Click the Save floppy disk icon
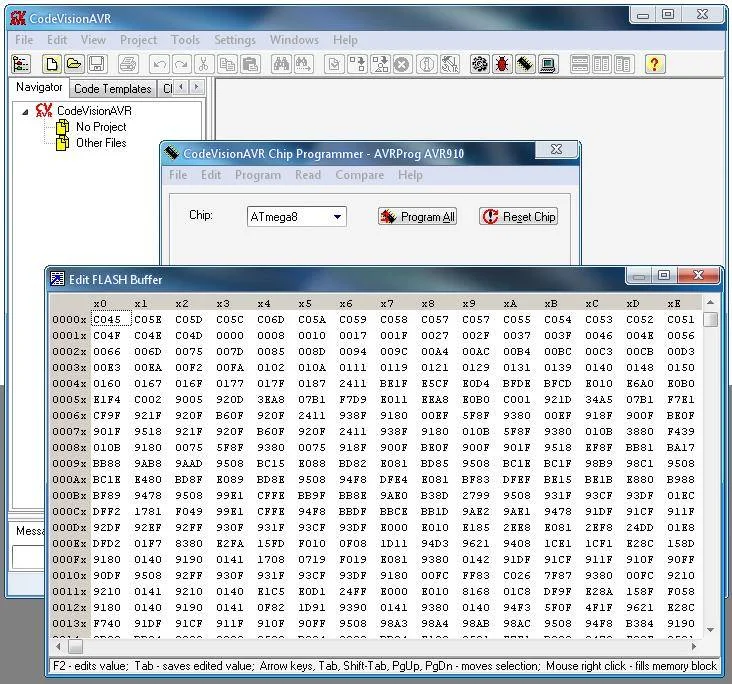This screenshot has height=684, width=732. coord(97,64)
